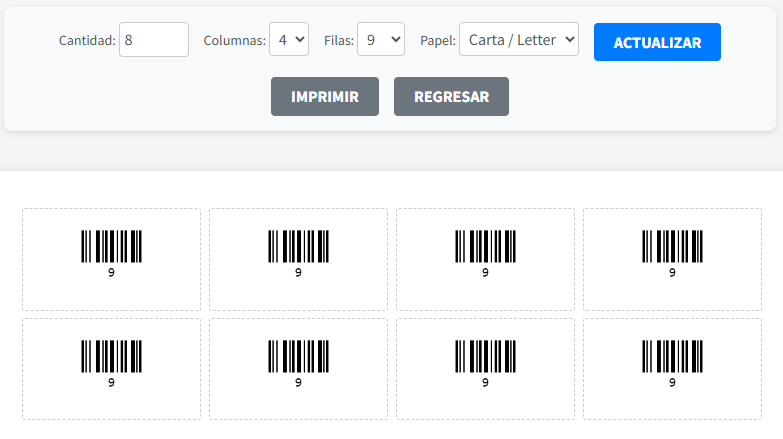Click the IMPRIMIR button

325,96
